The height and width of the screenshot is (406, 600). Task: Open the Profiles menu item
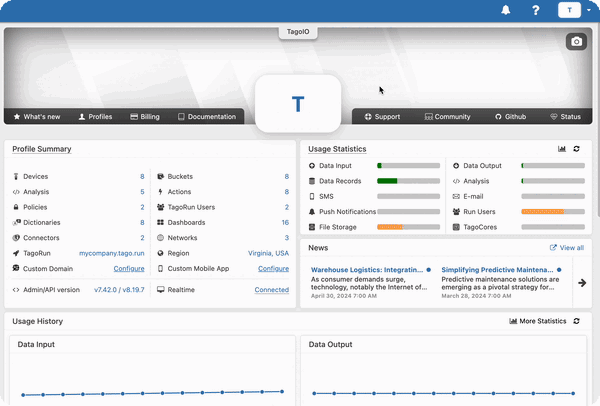tap(95, 117)
